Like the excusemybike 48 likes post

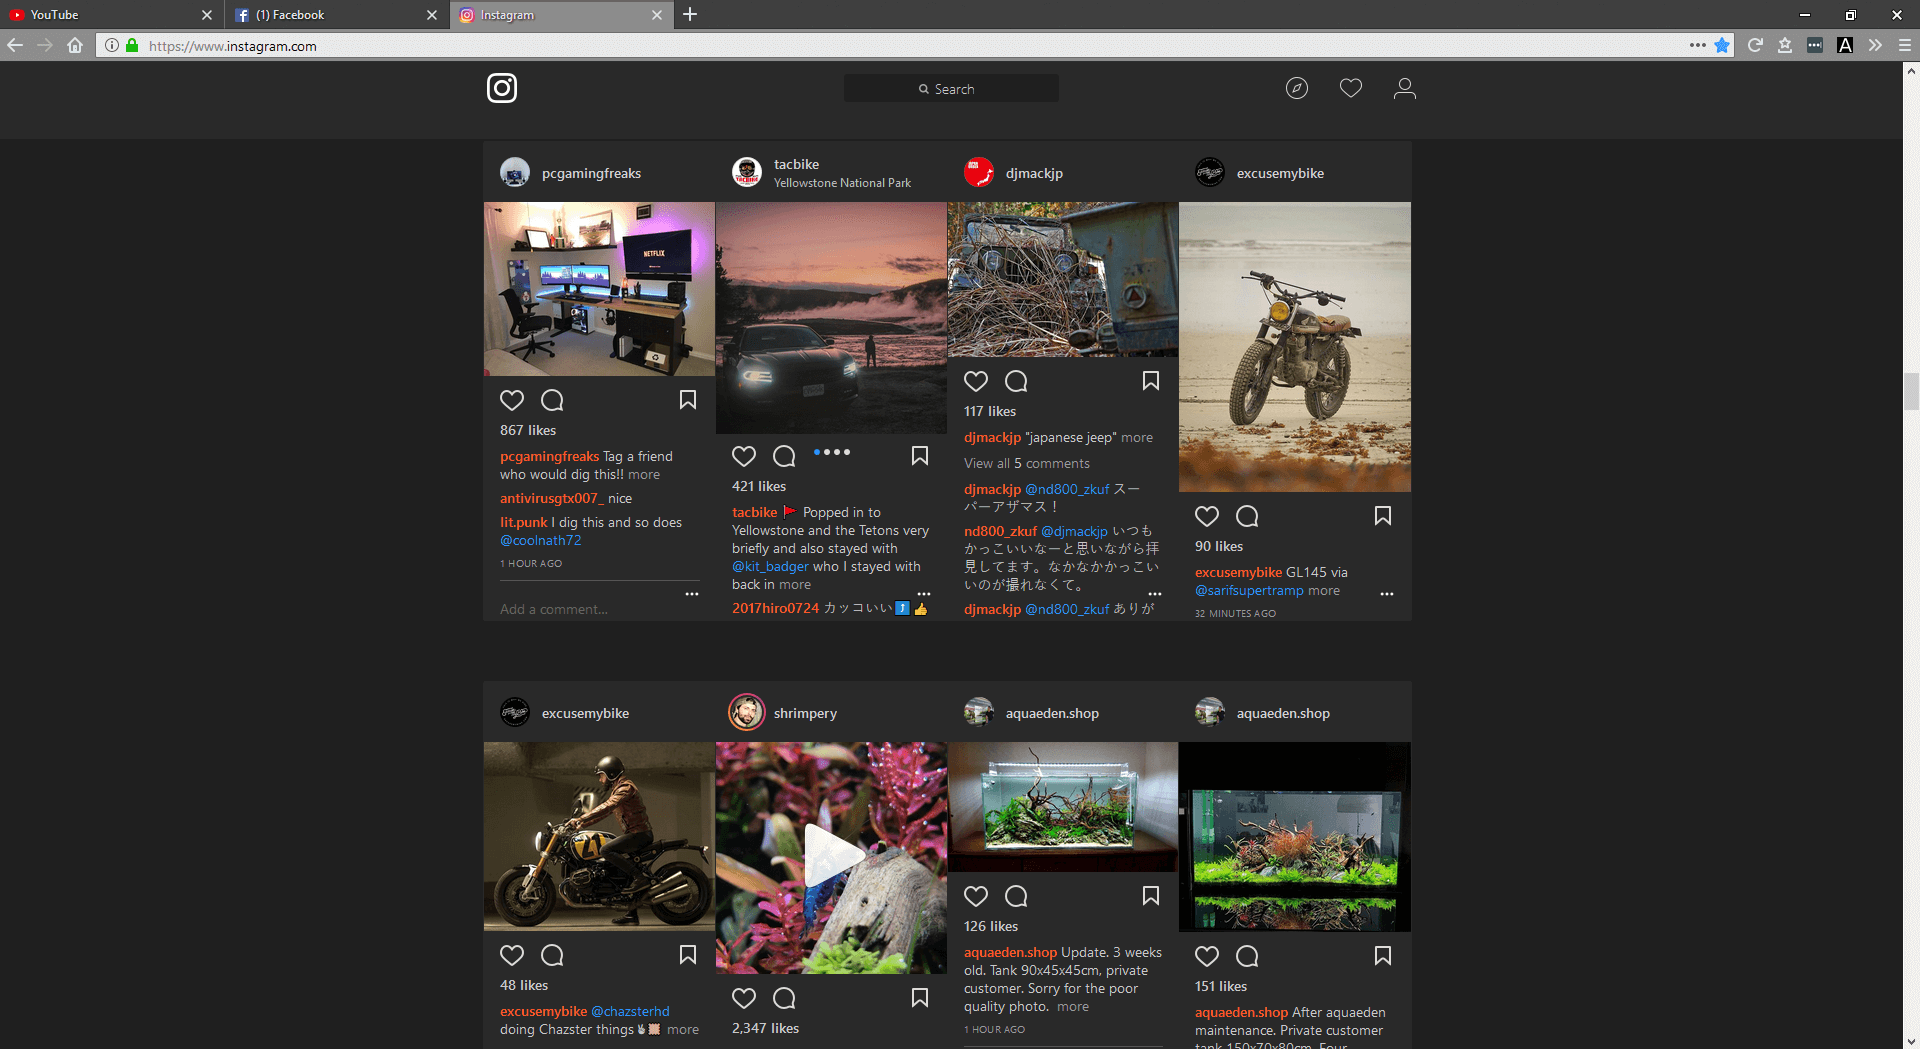(512, 955)
